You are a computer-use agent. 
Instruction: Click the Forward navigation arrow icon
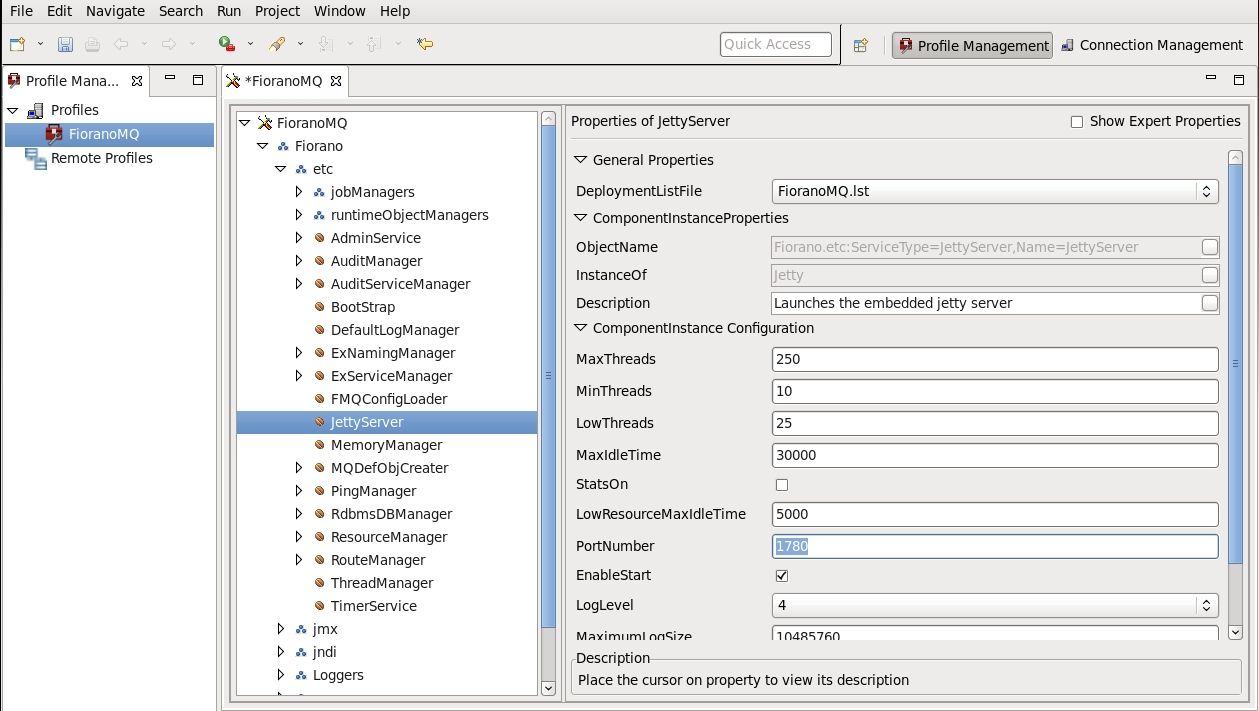[x=168, y=44]
